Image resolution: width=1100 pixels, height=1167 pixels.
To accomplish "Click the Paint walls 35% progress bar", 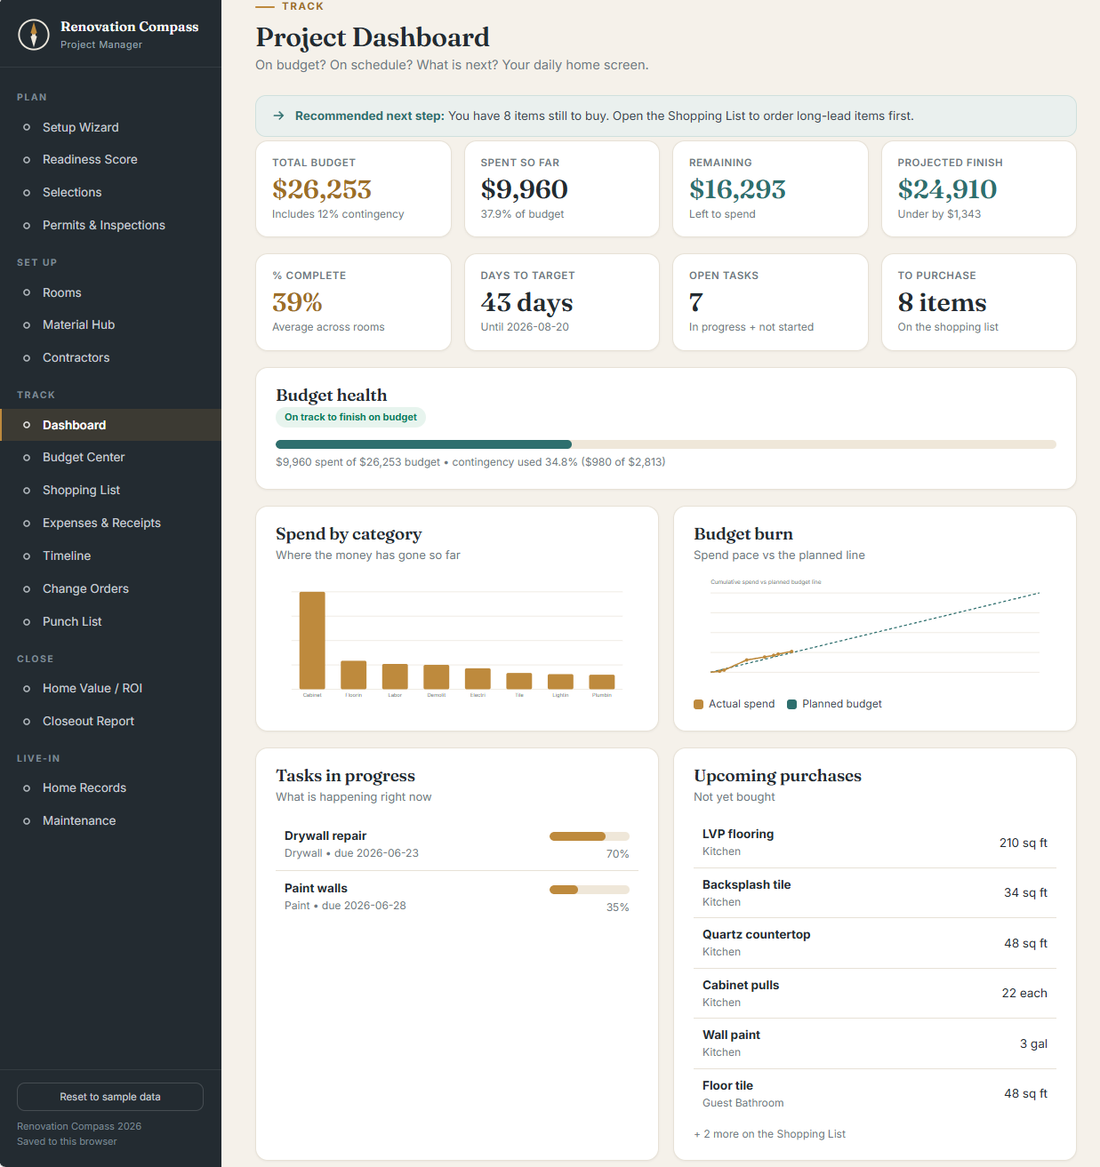I will pos(589,889).
